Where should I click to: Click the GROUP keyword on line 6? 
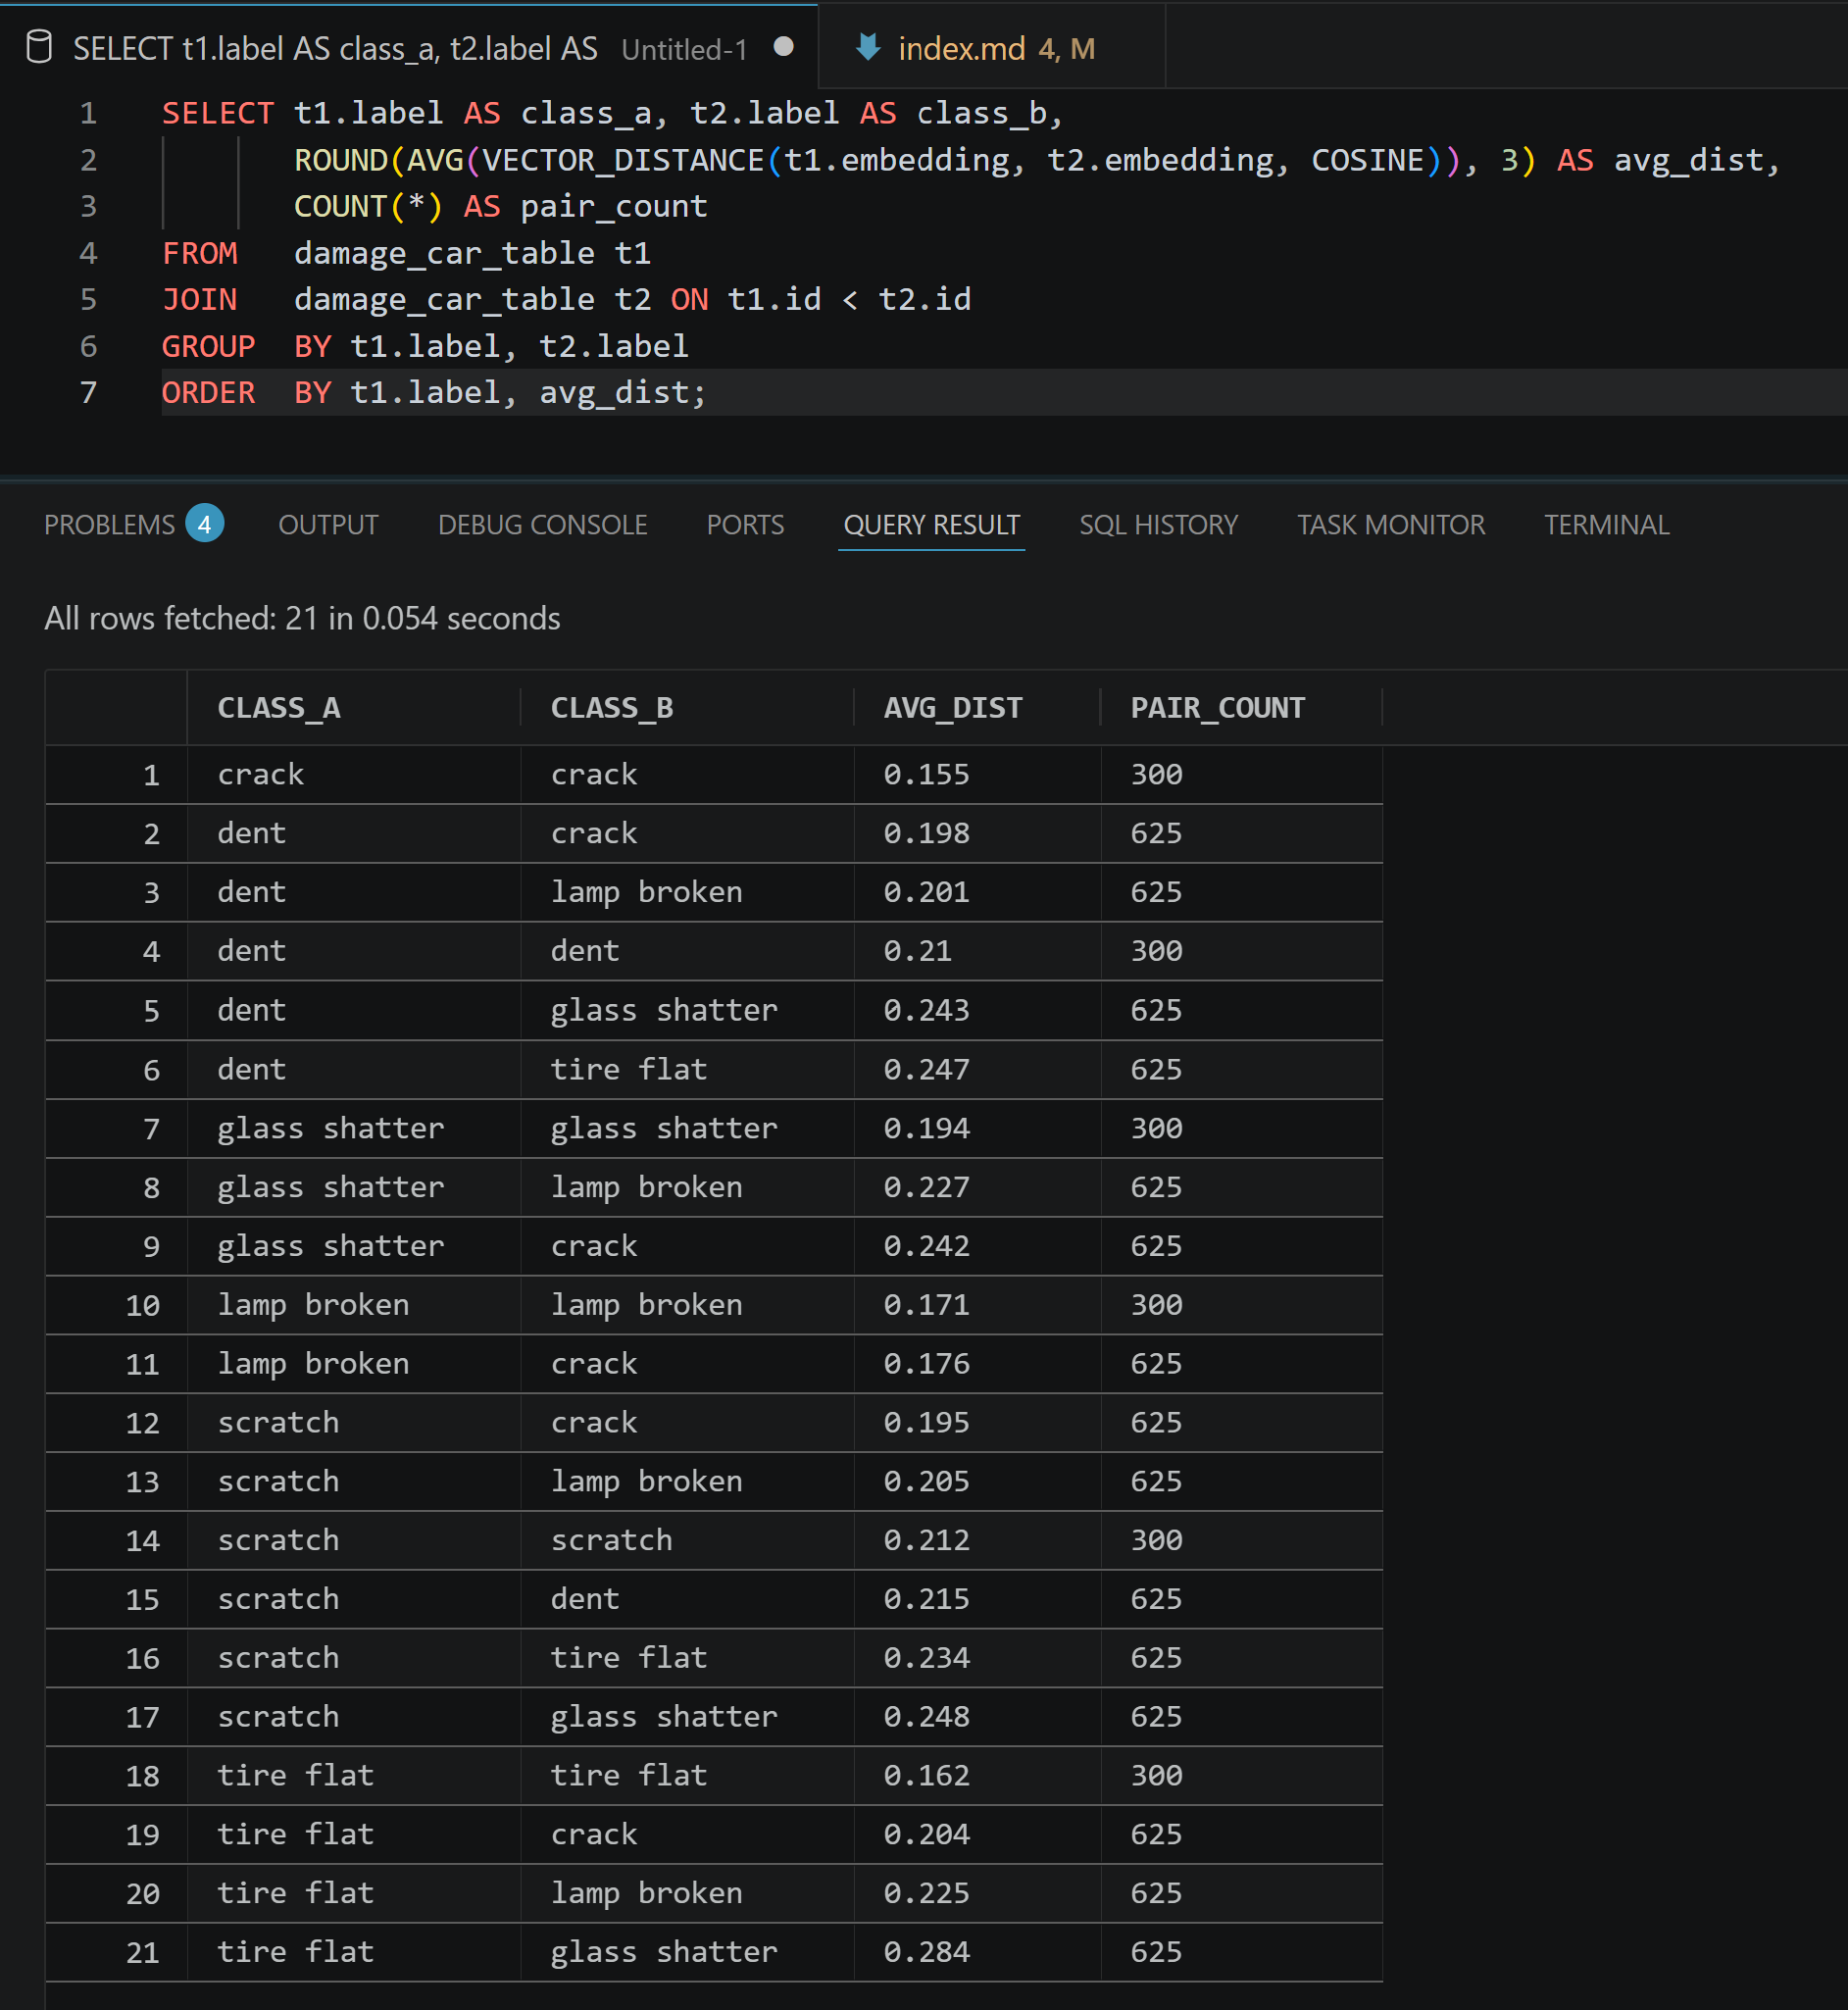[x=209, y=346]
